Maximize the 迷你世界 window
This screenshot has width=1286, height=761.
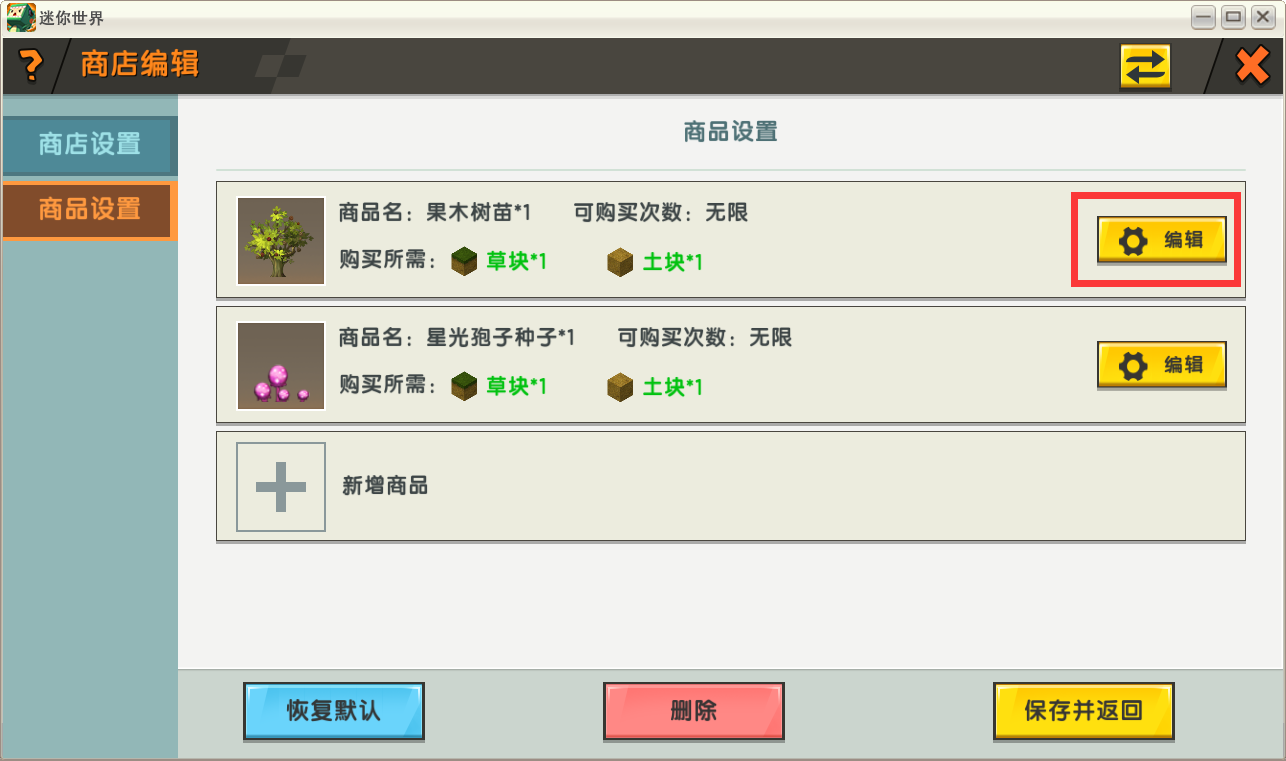(1232, 16)
